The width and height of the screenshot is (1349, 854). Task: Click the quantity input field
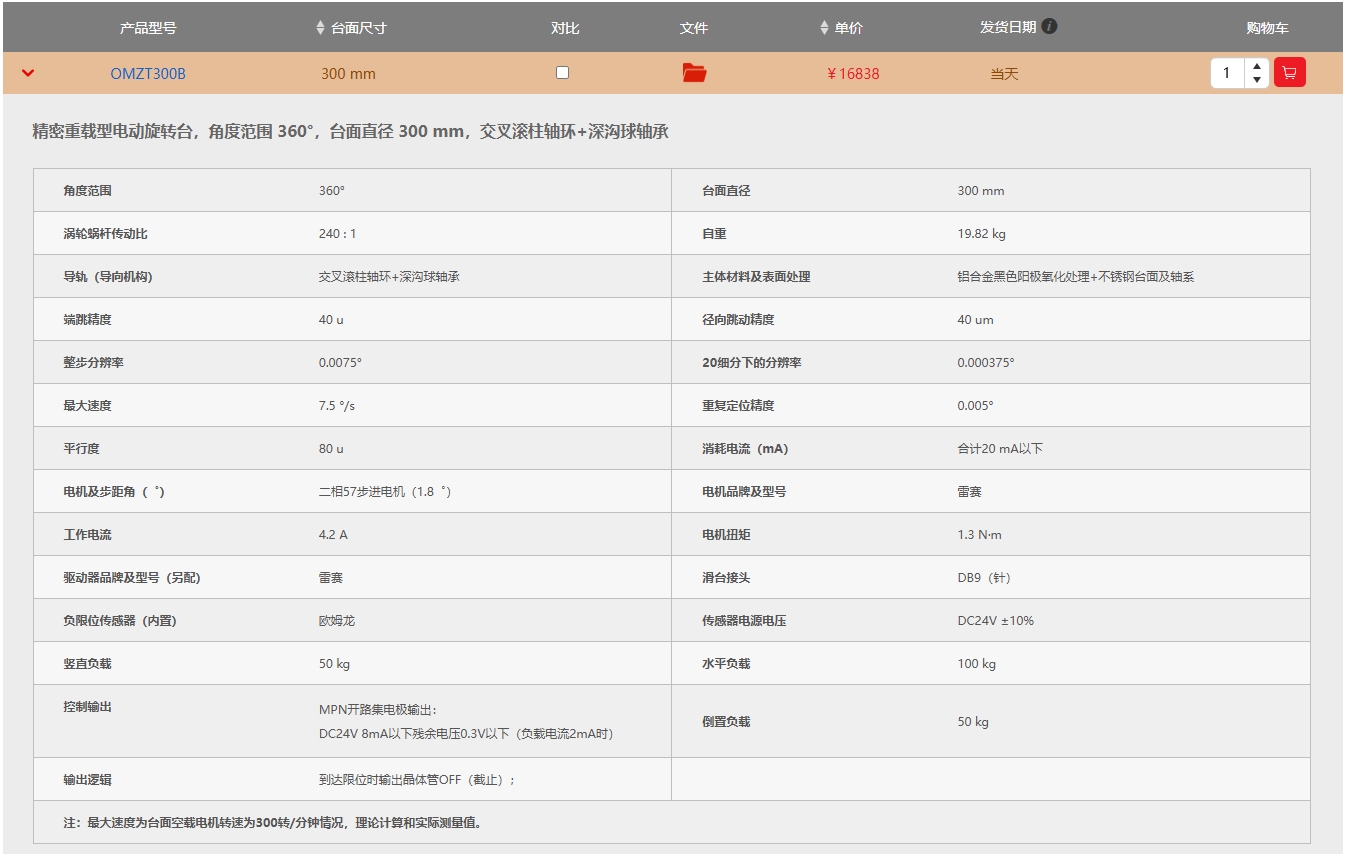[x=1227, y=73]
